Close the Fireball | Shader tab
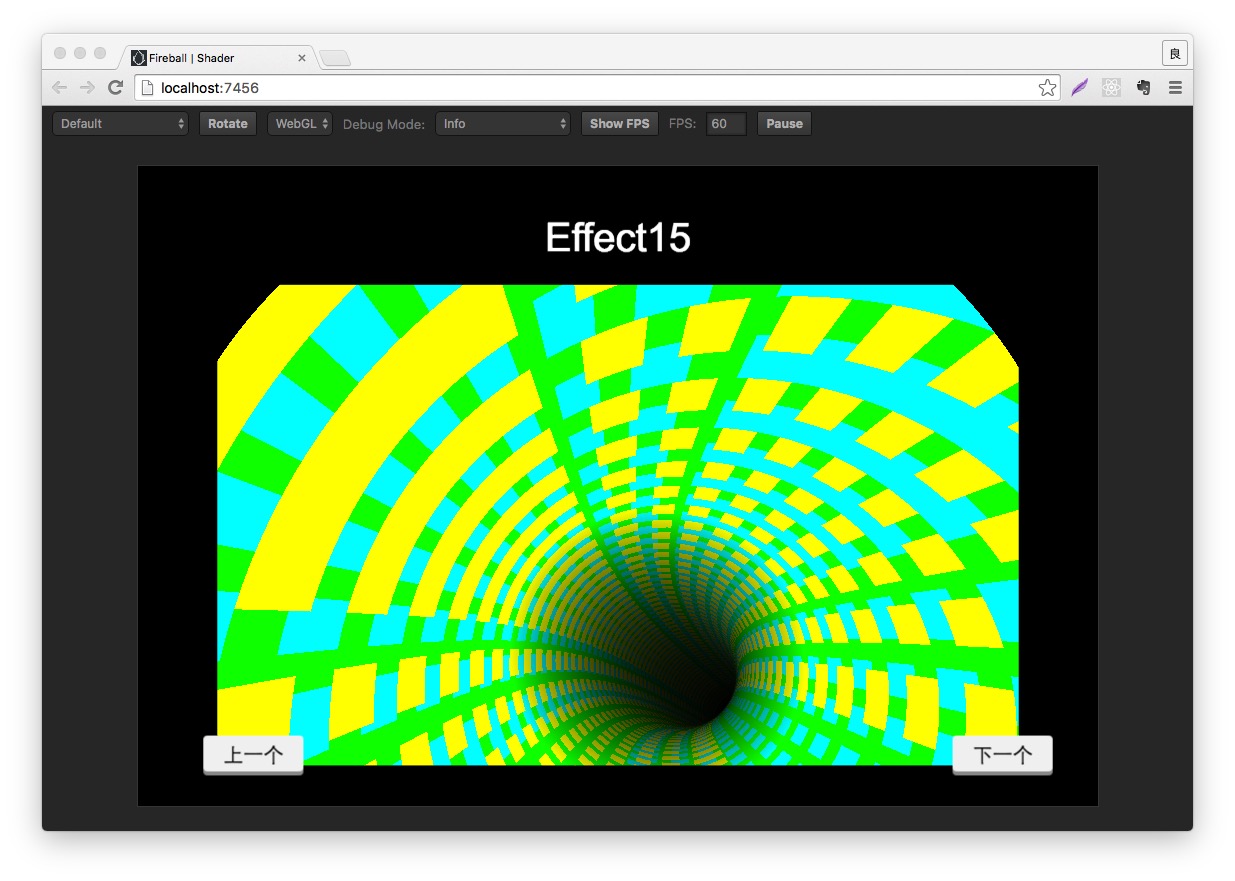Screen dimensions: 1235x881 (x=302, y=58)
